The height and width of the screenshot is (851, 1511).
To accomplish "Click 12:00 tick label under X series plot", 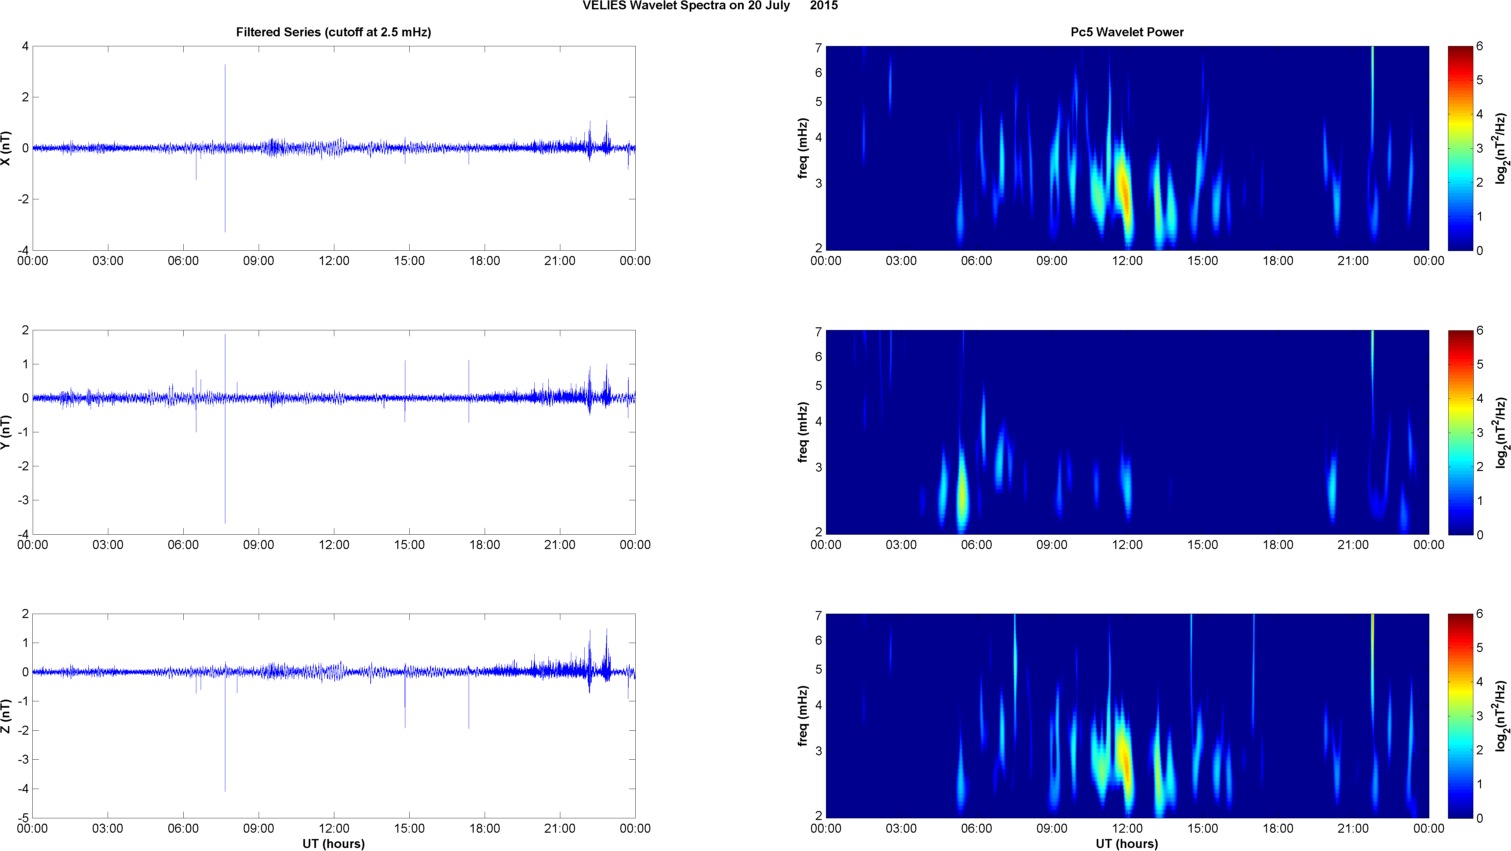I will [x=334, y=261].
